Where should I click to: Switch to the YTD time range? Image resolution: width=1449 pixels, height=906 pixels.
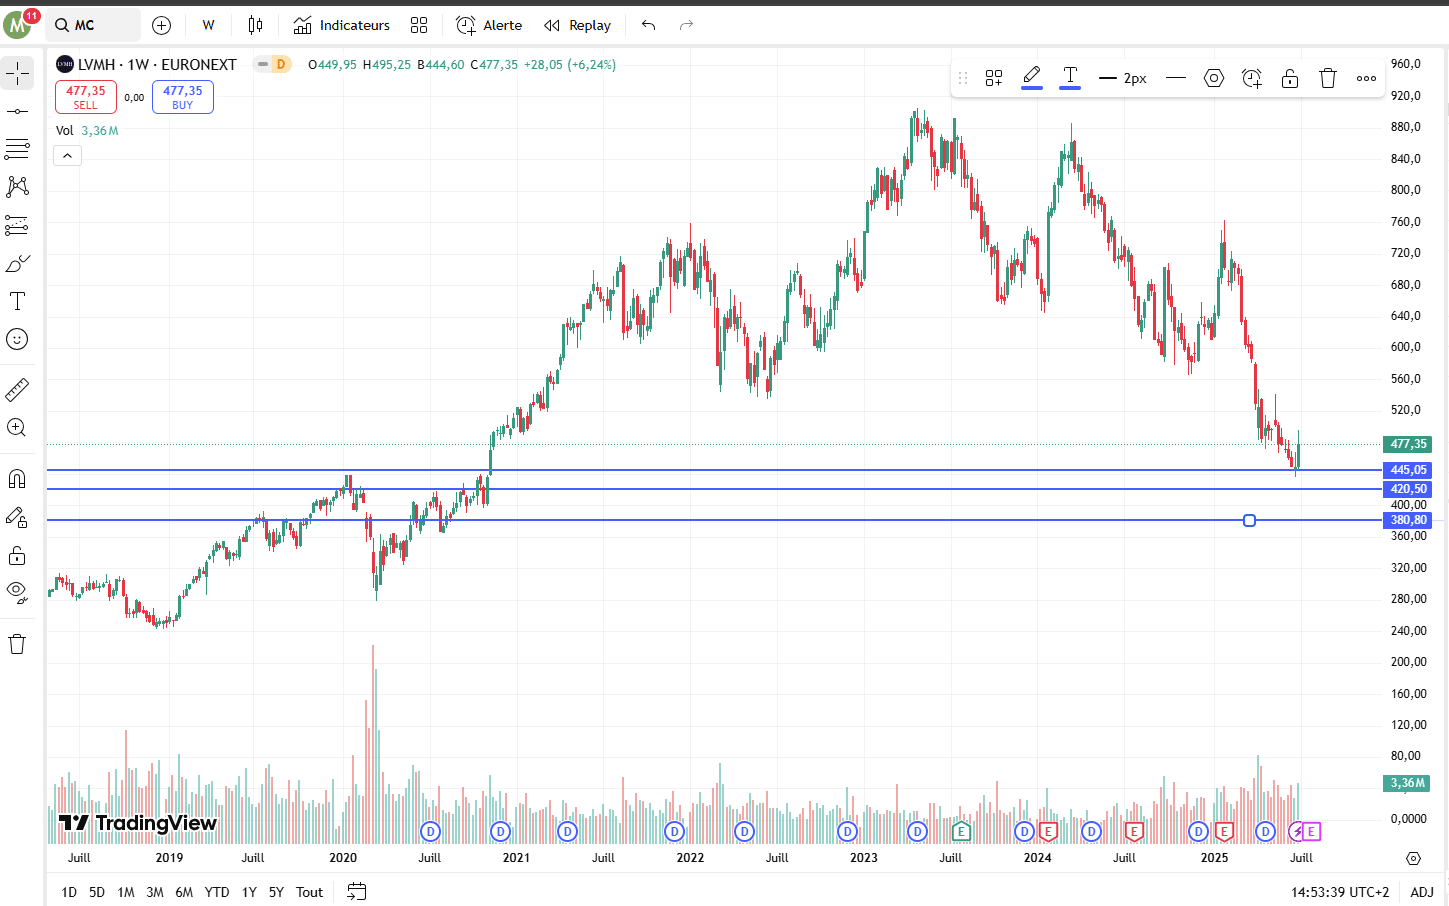click(x=216, y=892)
